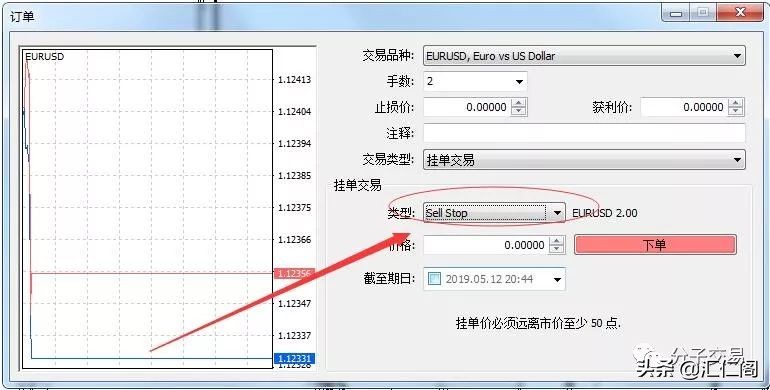Decrease 获利价 with down stepper arrow

pyautogui.click(x=736, y=111)
